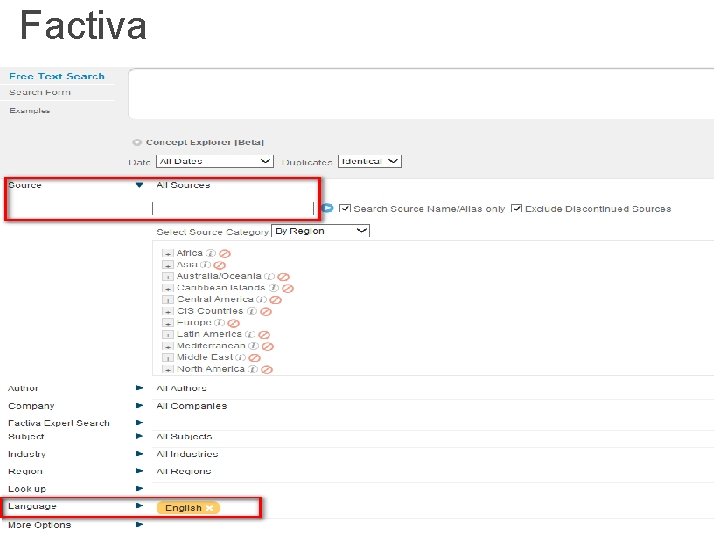Exclude CIS Countries with the not icon
Viewport: 720px width, 540px height.
266,312
